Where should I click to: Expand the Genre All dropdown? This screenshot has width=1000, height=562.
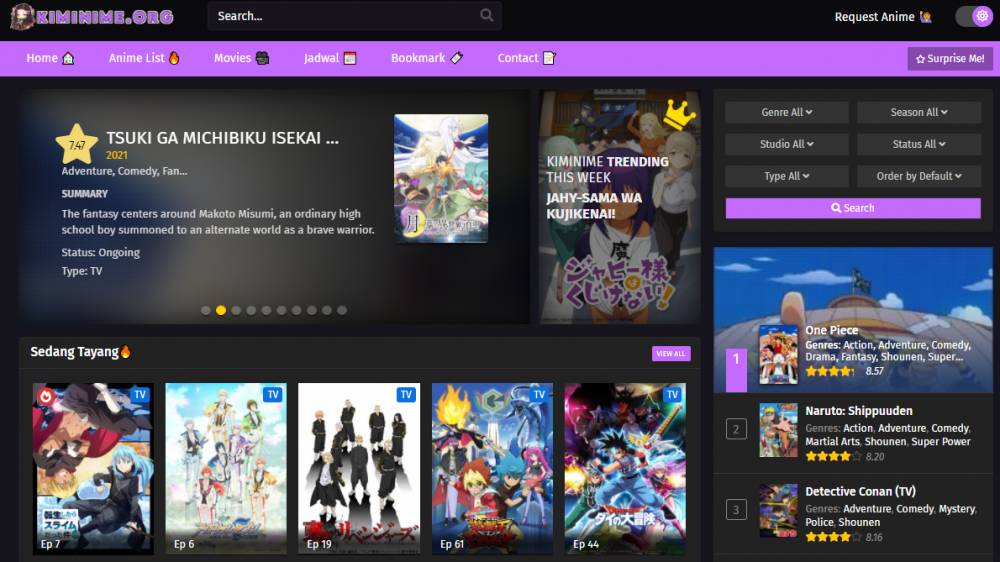(786, 112)
